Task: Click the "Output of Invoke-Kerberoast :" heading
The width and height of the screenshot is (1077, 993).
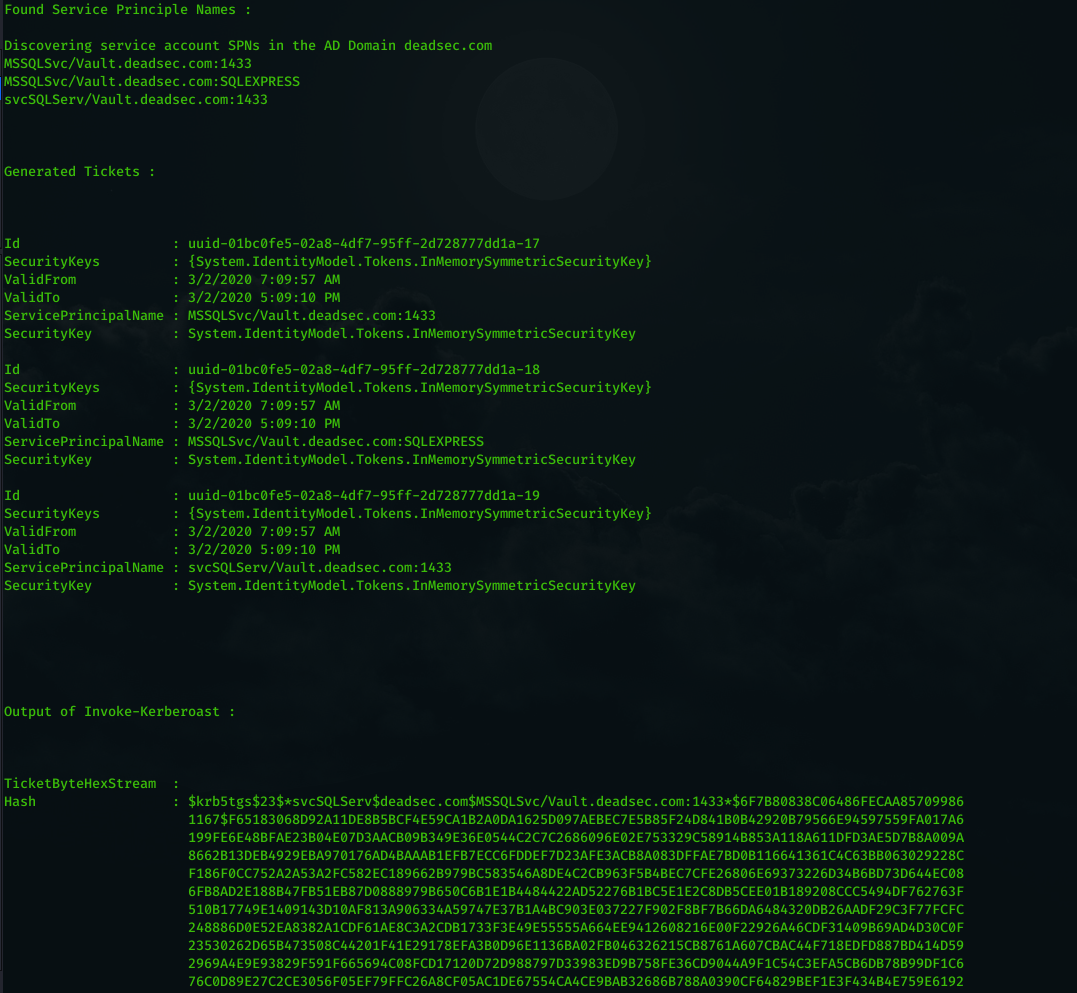Action: coord(120,711)
